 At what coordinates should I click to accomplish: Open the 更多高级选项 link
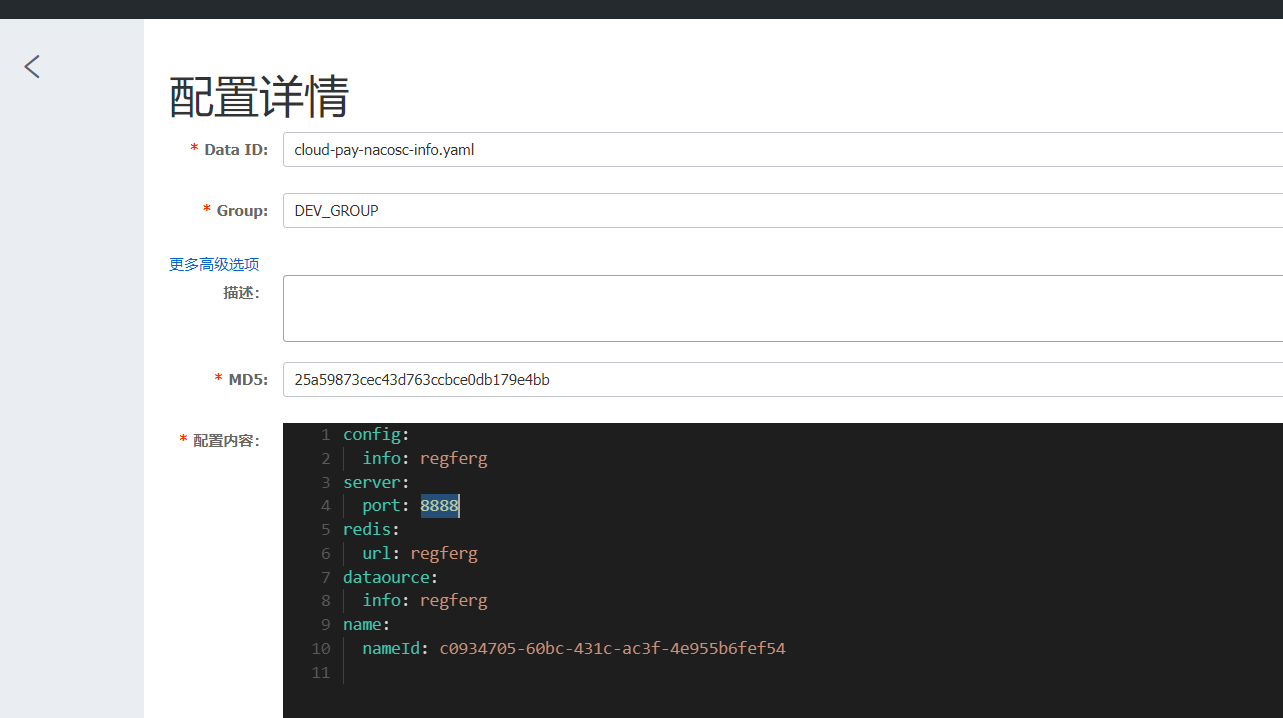click(x=214, y=264)
